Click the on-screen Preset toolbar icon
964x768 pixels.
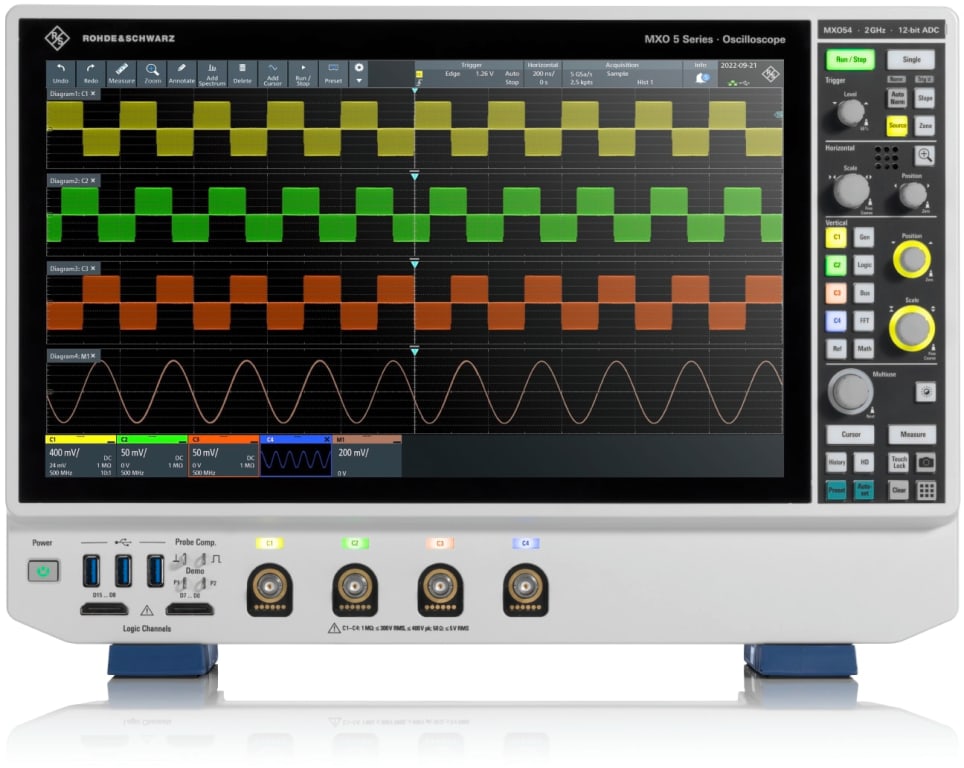click(333, 73)
